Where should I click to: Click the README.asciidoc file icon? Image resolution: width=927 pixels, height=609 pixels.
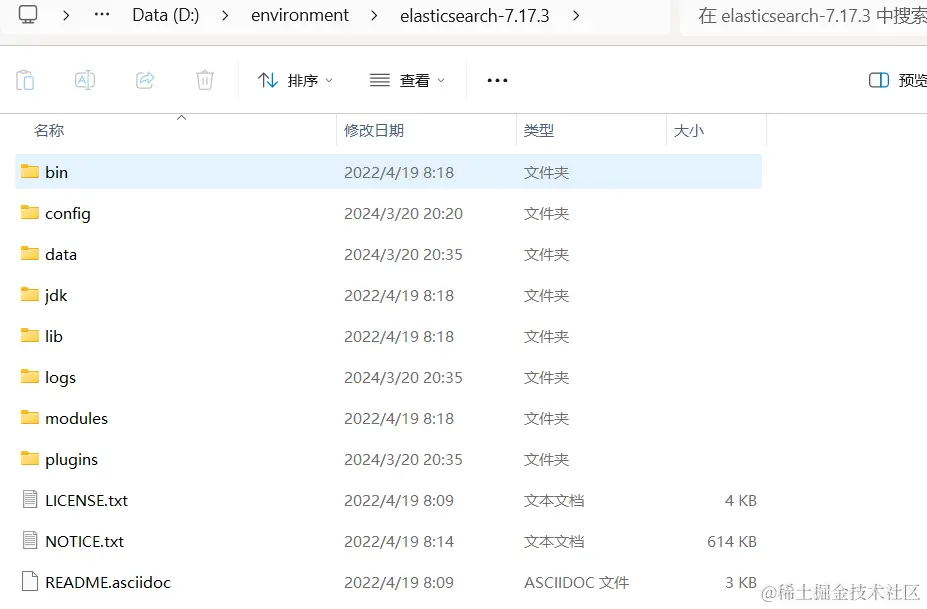point(30,582)
